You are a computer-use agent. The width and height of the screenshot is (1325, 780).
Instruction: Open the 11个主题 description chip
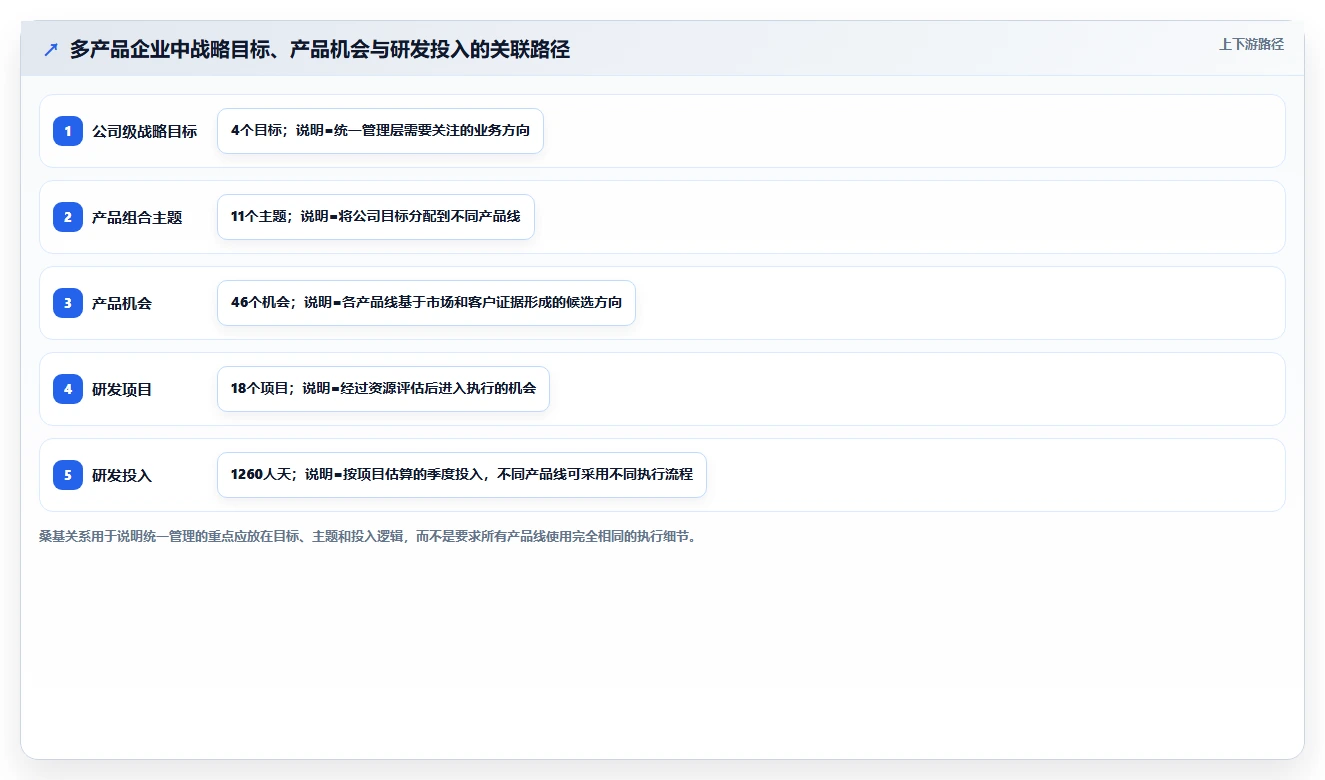[376, 217]
